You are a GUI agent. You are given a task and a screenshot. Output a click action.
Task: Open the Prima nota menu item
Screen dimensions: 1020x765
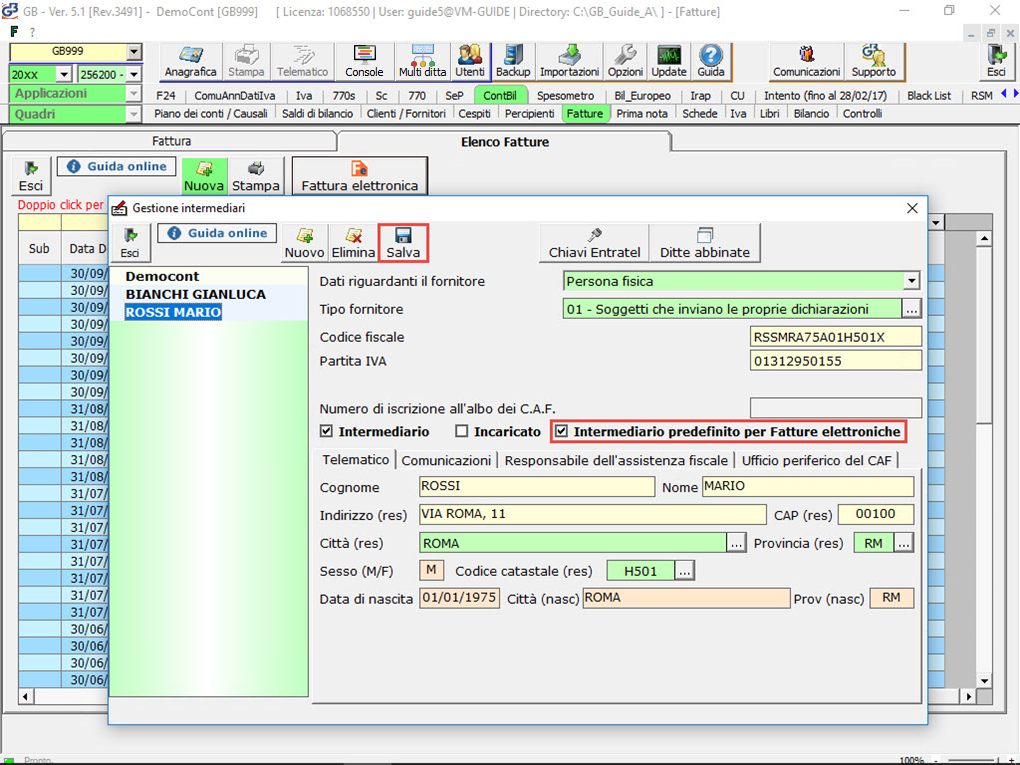[641, 114]
